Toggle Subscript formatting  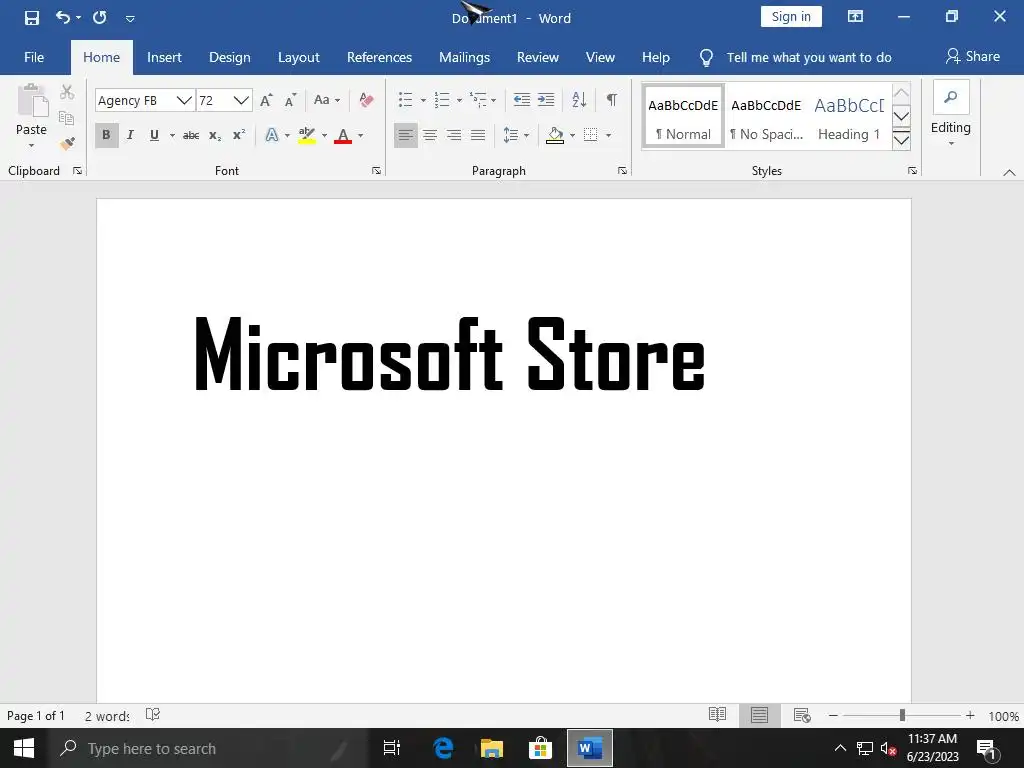[x=215, y=135]
